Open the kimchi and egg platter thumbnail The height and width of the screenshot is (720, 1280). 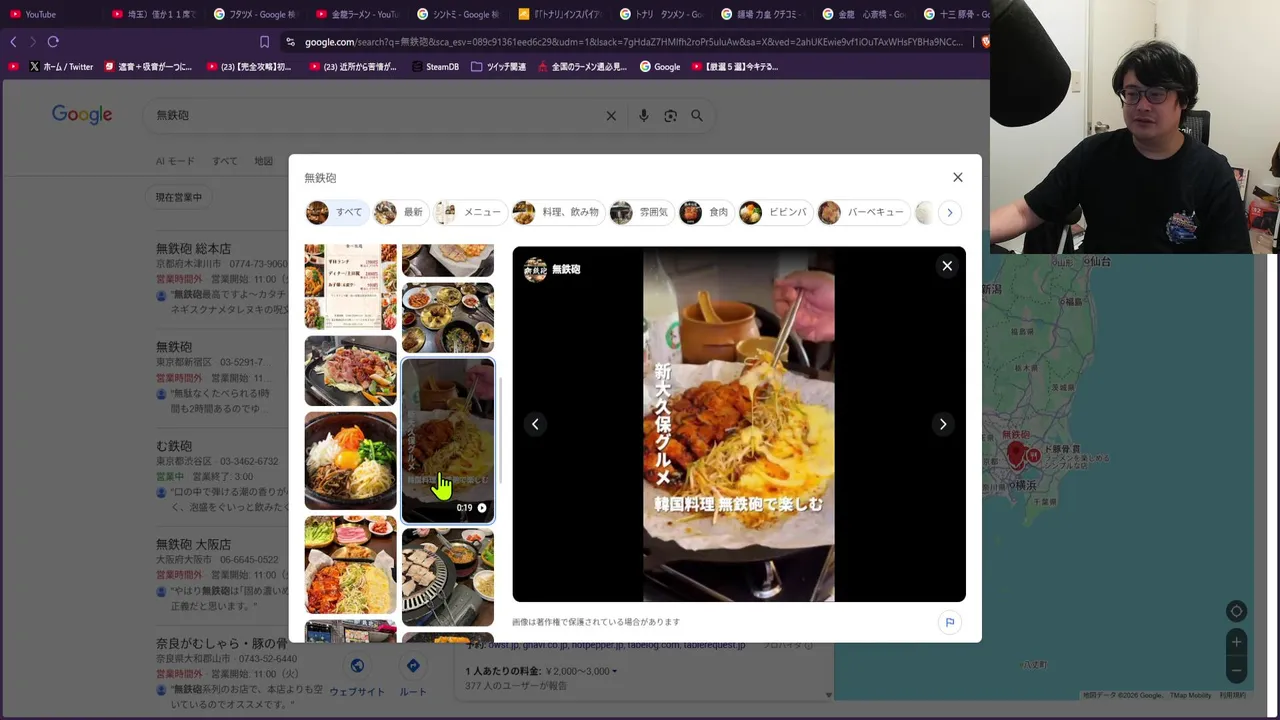pos(350,565)
